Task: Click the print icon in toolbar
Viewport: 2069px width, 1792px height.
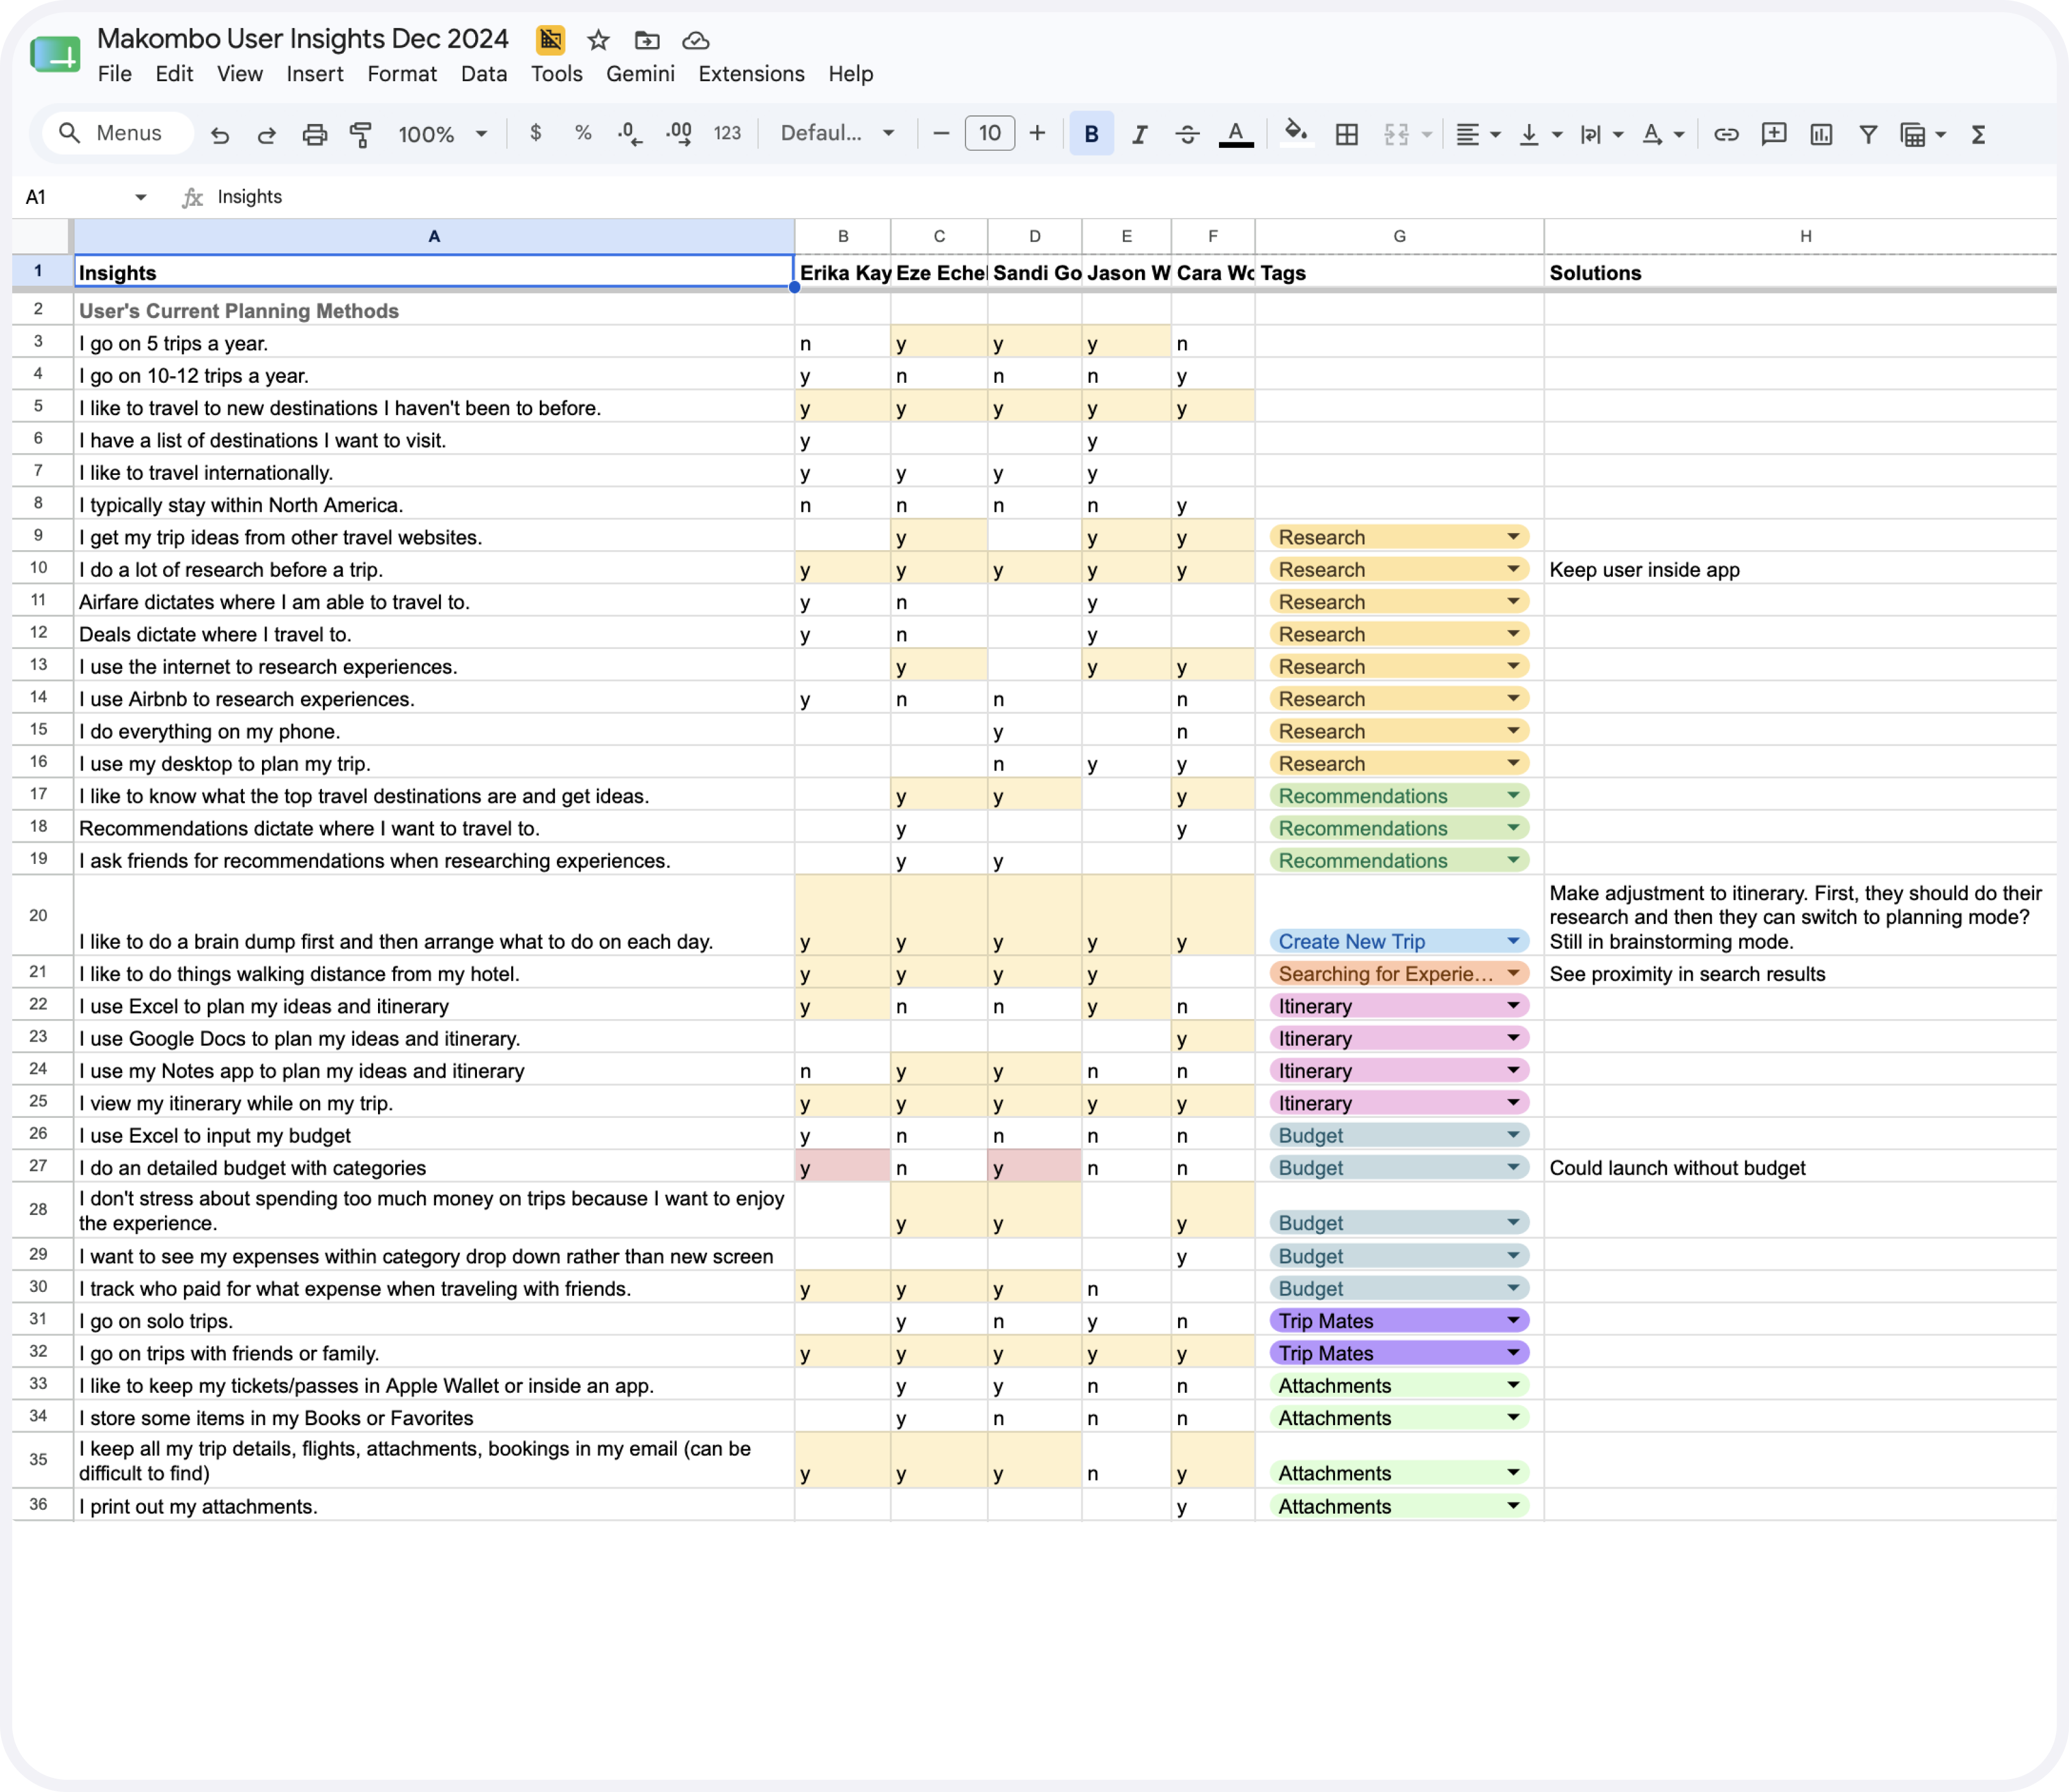Action: coord(315,134)
